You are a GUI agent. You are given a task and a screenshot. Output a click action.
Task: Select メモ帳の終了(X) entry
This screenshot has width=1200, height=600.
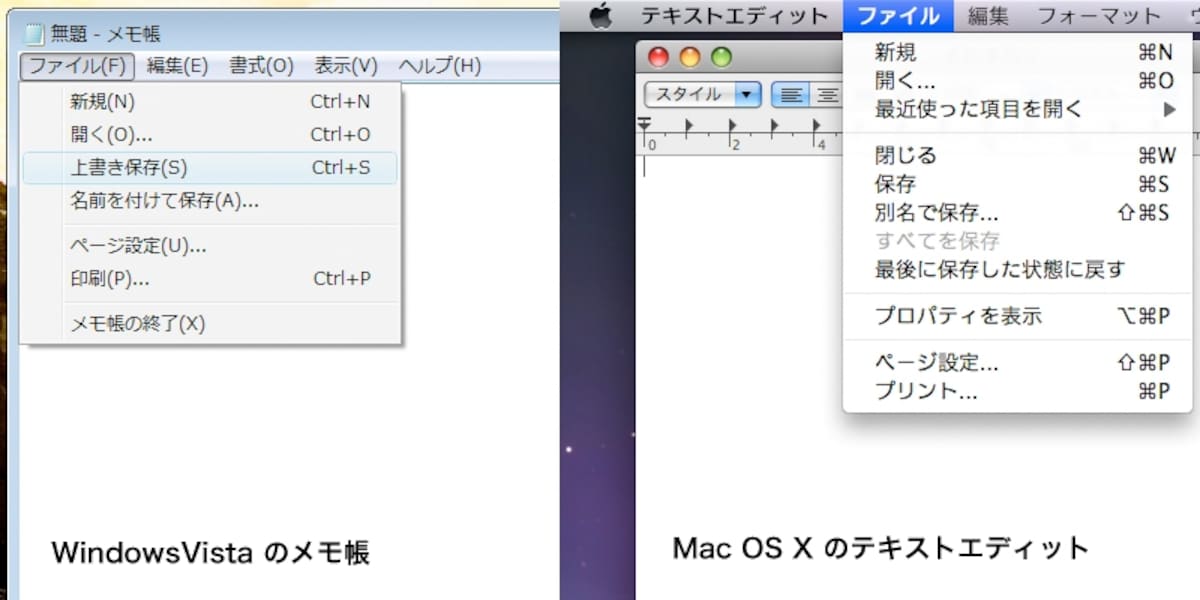click(x=210, y=323)
